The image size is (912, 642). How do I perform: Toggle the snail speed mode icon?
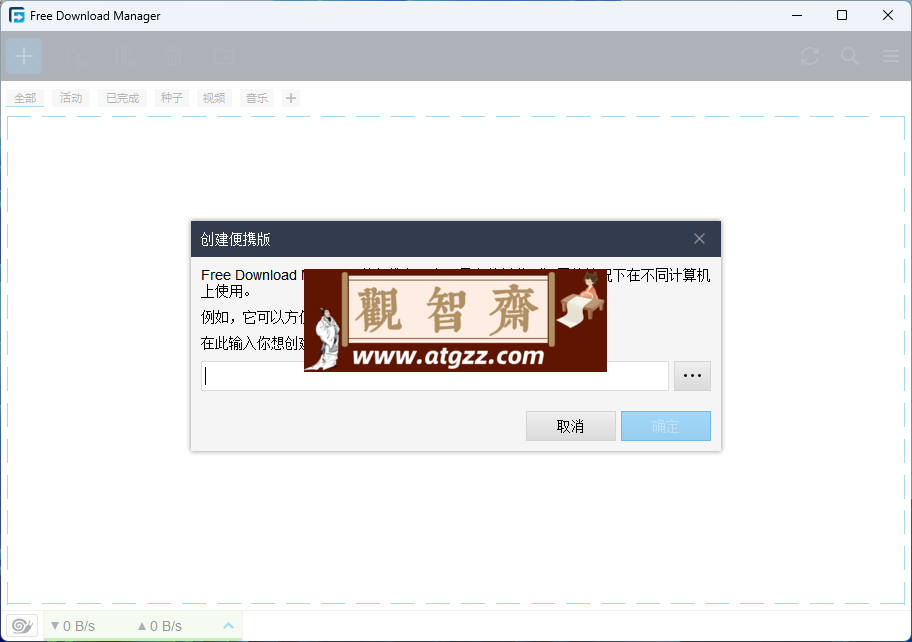[23, 626]
